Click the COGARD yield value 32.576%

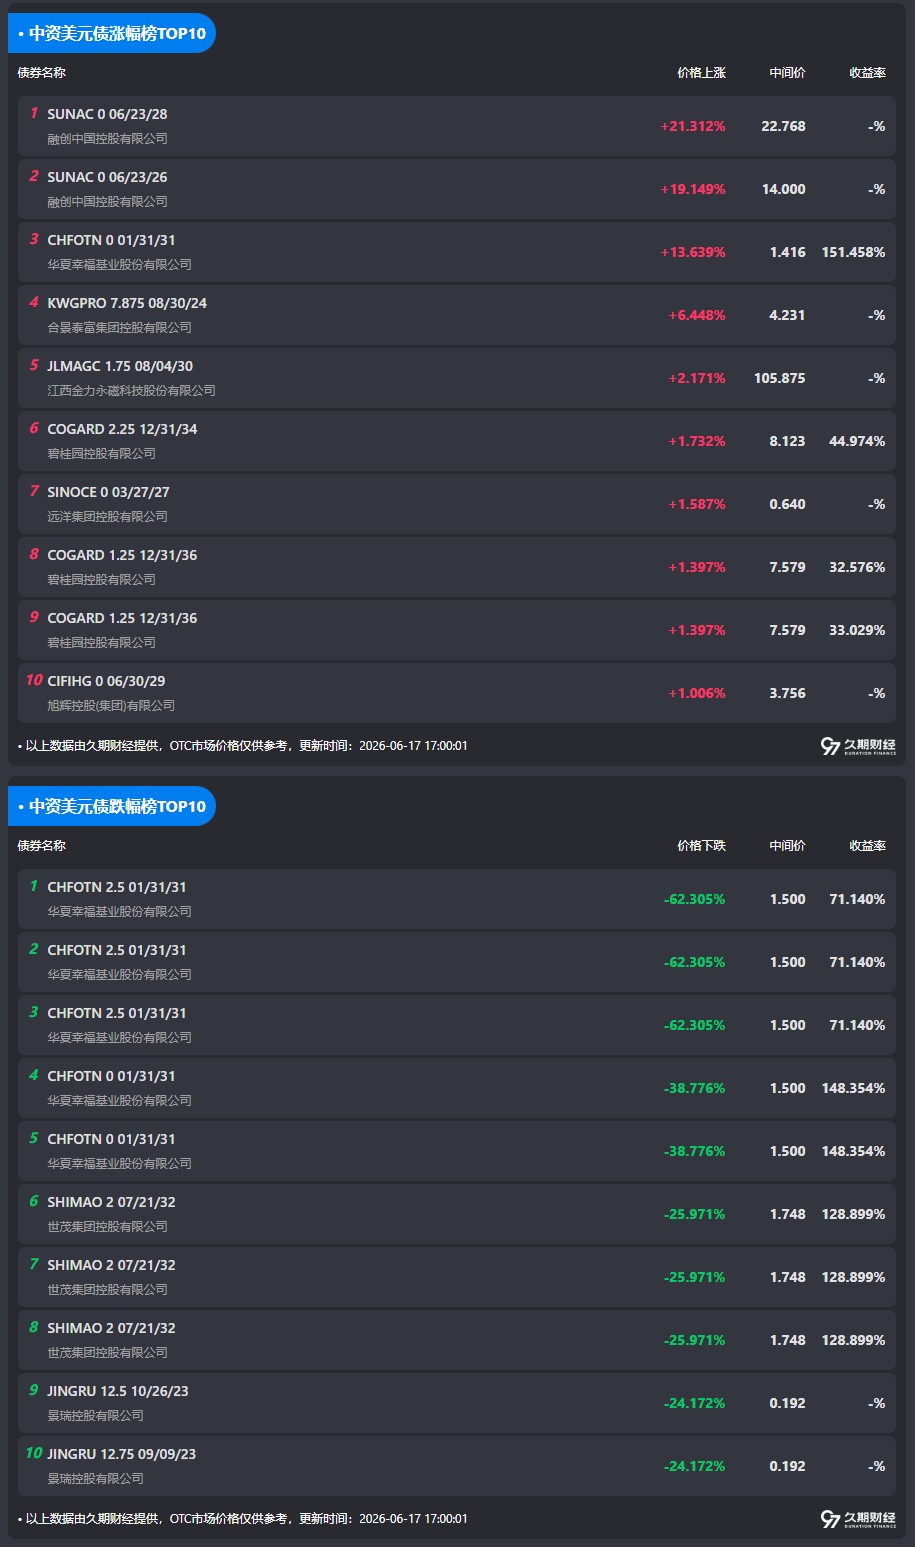pyautogui.click(x=857, y=567)
